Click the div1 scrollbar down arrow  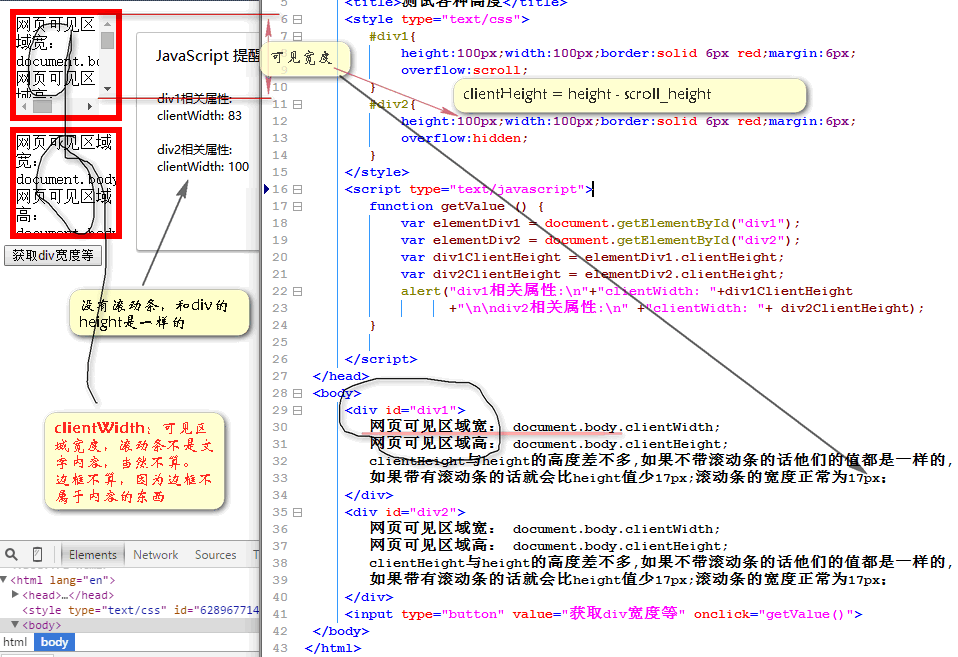click(x=108, y=89)
